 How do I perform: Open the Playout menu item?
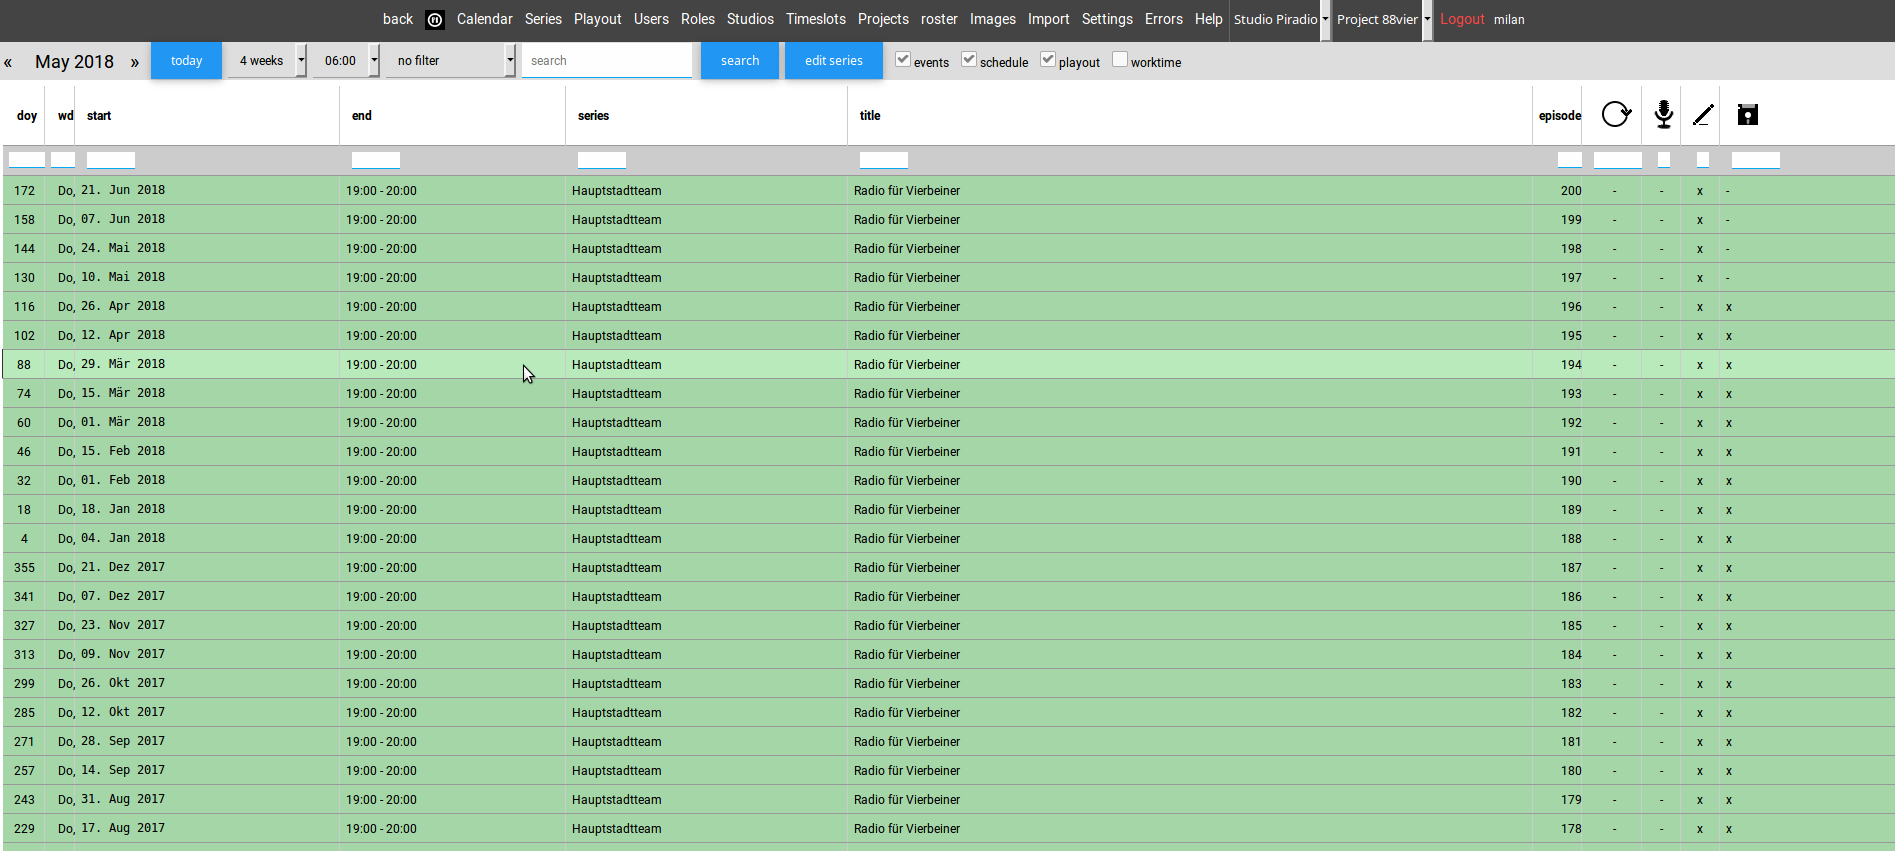pyautogui.click(x=597, y=19)
